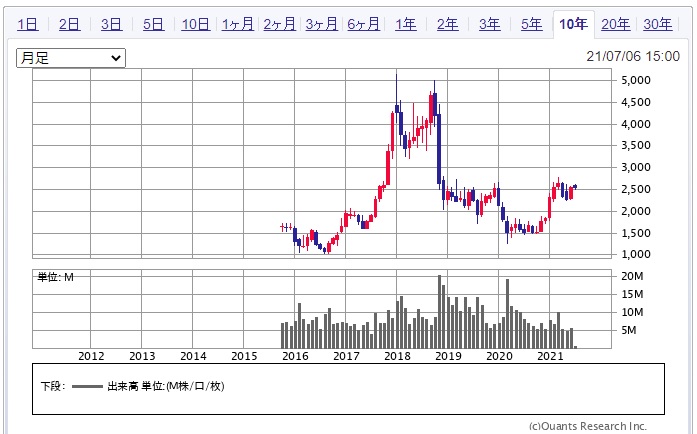Click the 2,000 price axis label
The height and width of the screenshot is (434, 697).
636,211
